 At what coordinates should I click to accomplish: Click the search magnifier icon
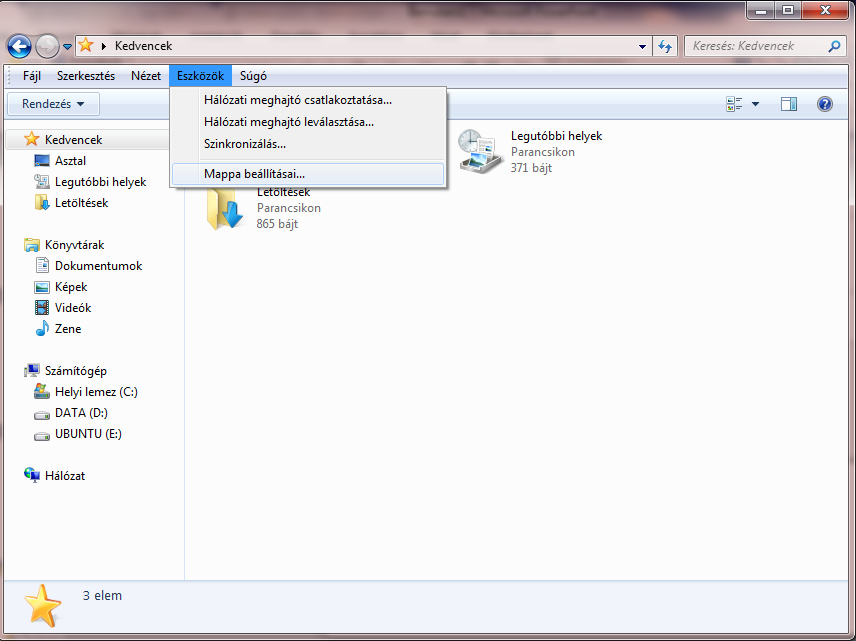tap(834, 46)
